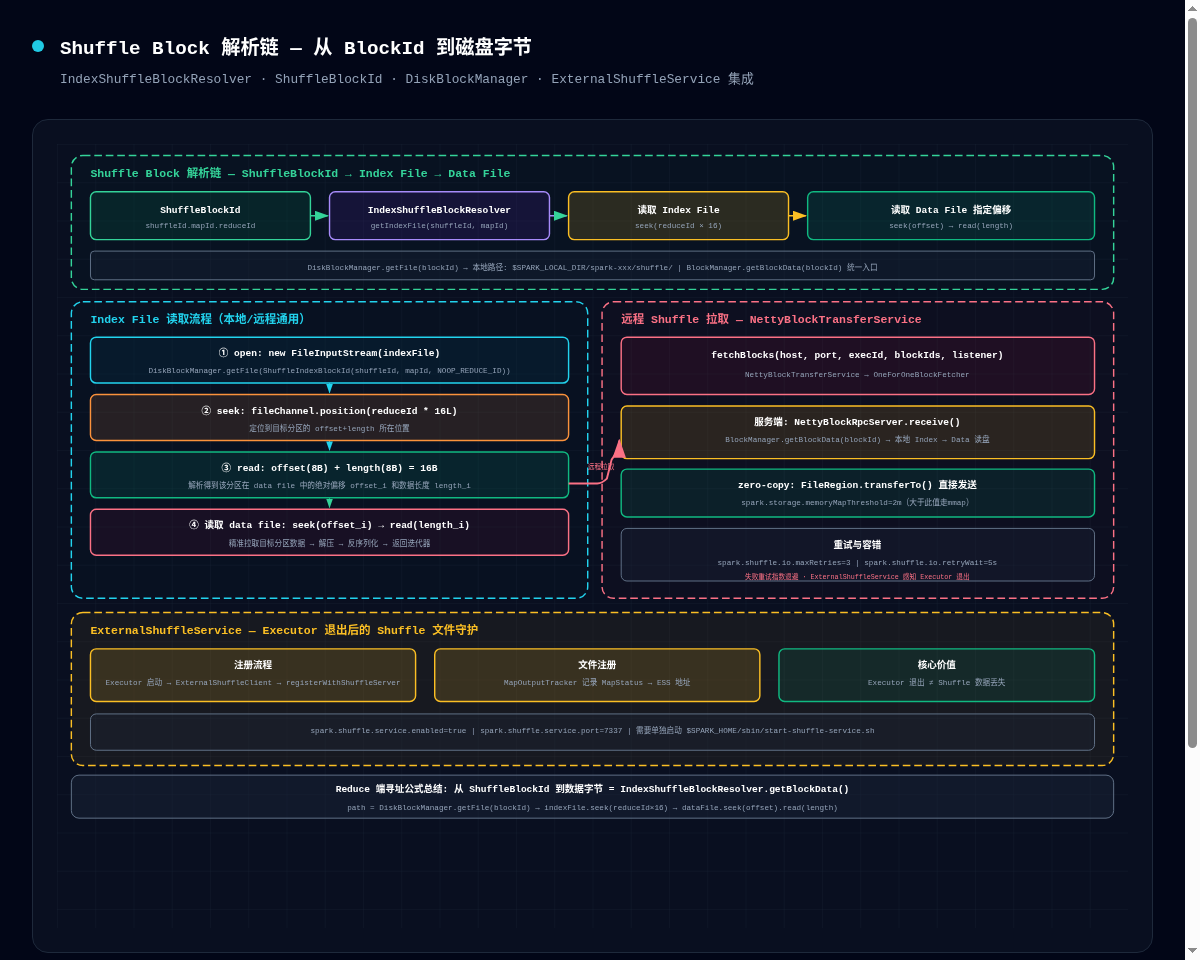Viewport: 1200px width, 960px height.
Task: Select the ShuffleBlockId box
Action: tap(200, 216)
